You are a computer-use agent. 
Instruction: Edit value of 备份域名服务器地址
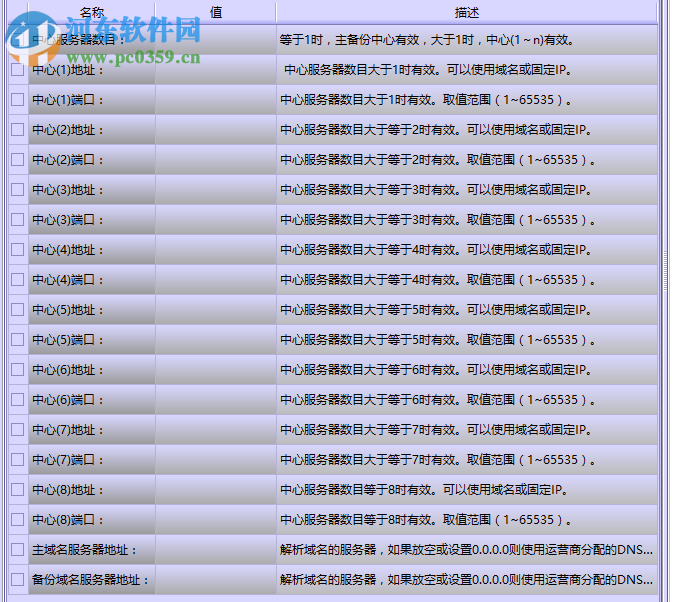point(216,580)
